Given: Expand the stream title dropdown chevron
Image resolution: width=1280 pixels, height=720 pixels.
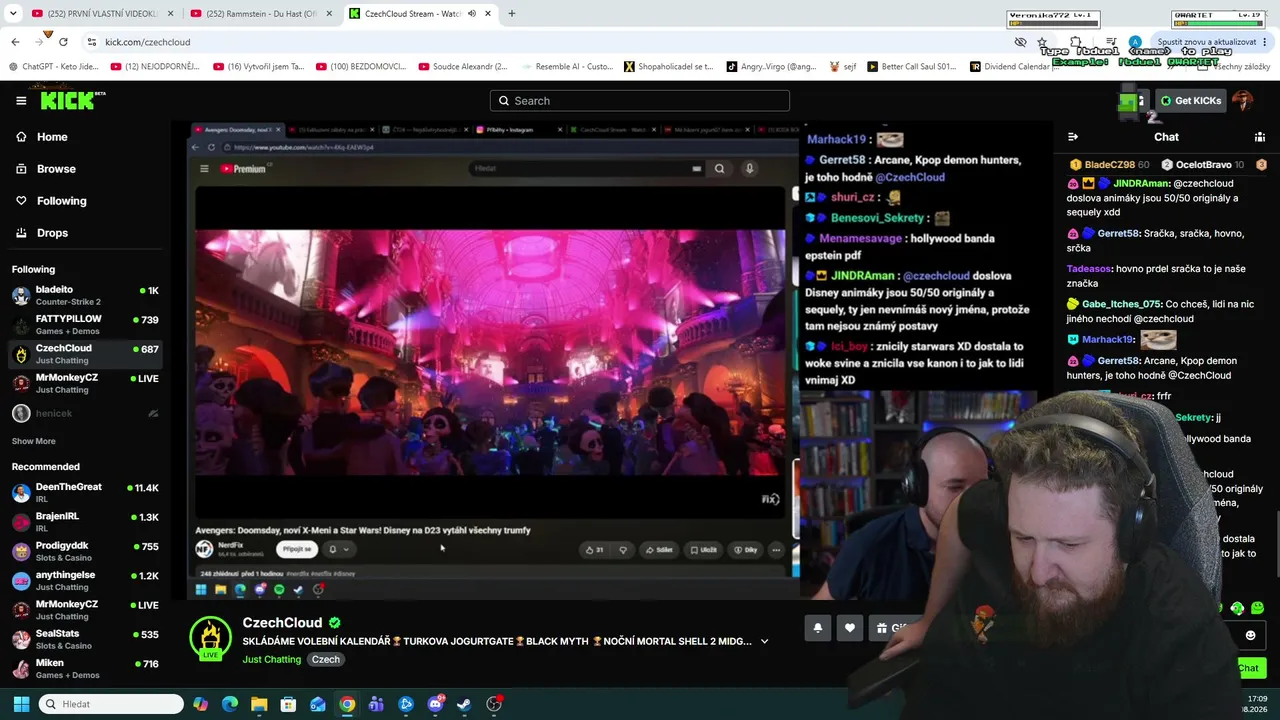Looking at the screenshot, I should click(x=764, y=641).
